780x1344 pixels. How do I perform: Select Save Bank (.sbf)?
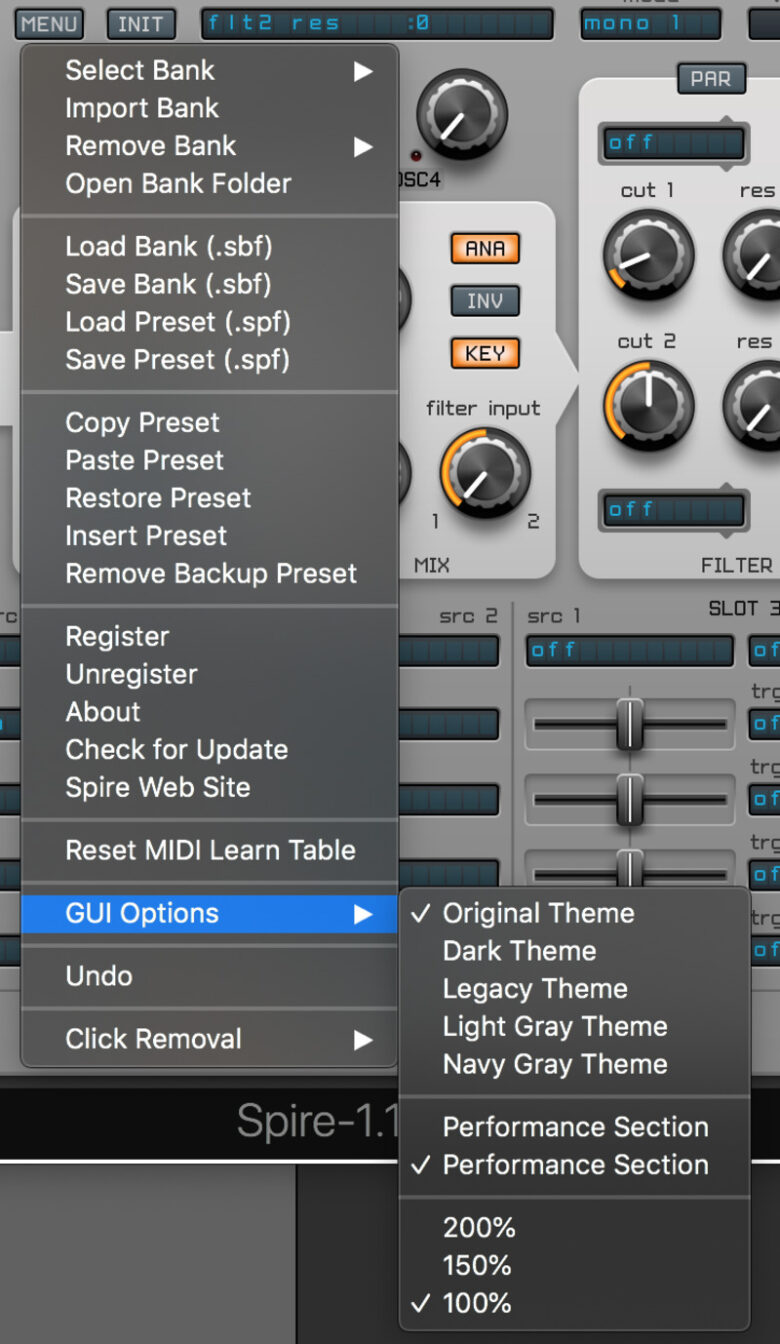[x=210, y=285]
